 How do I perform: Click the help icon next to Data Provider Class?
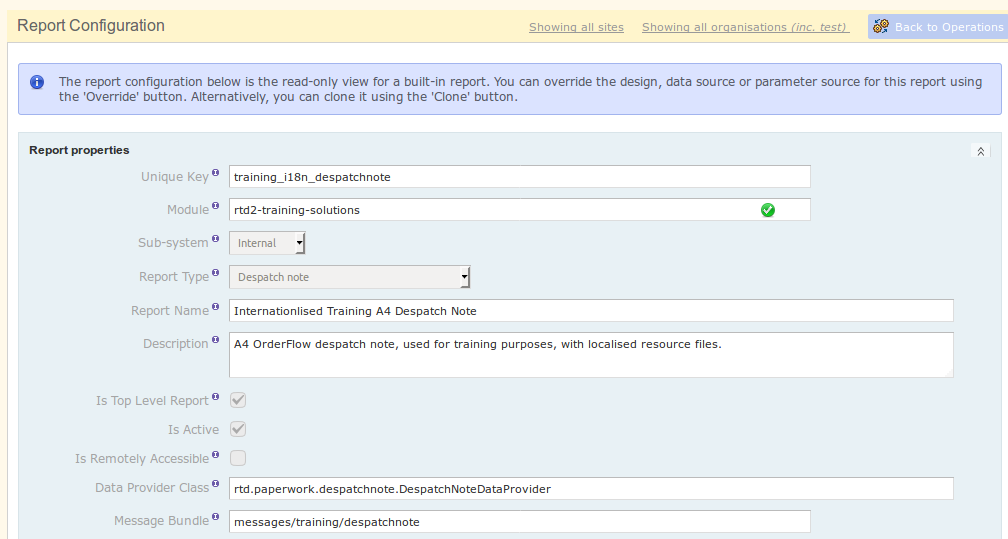coord(215,484)
